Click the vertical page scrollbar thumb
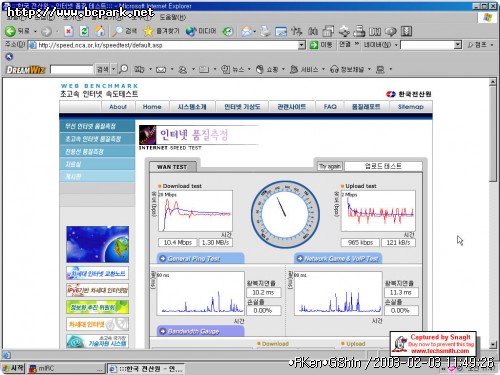500x375 pixels. coord(493,133)
